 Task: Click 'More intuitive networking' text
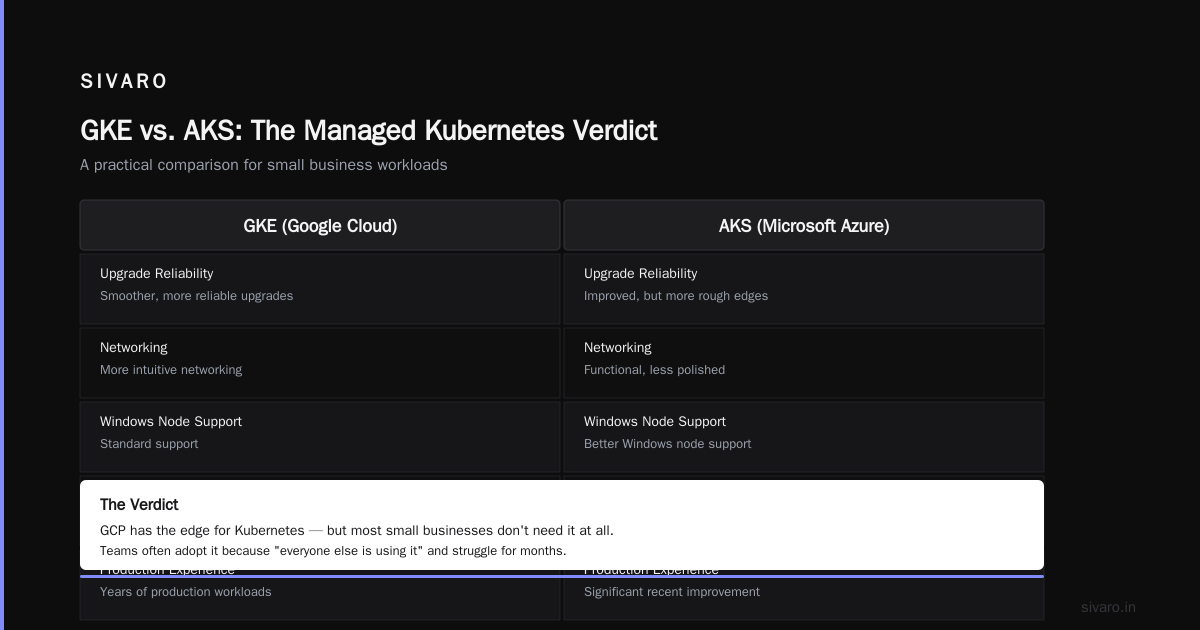(171, 370)
